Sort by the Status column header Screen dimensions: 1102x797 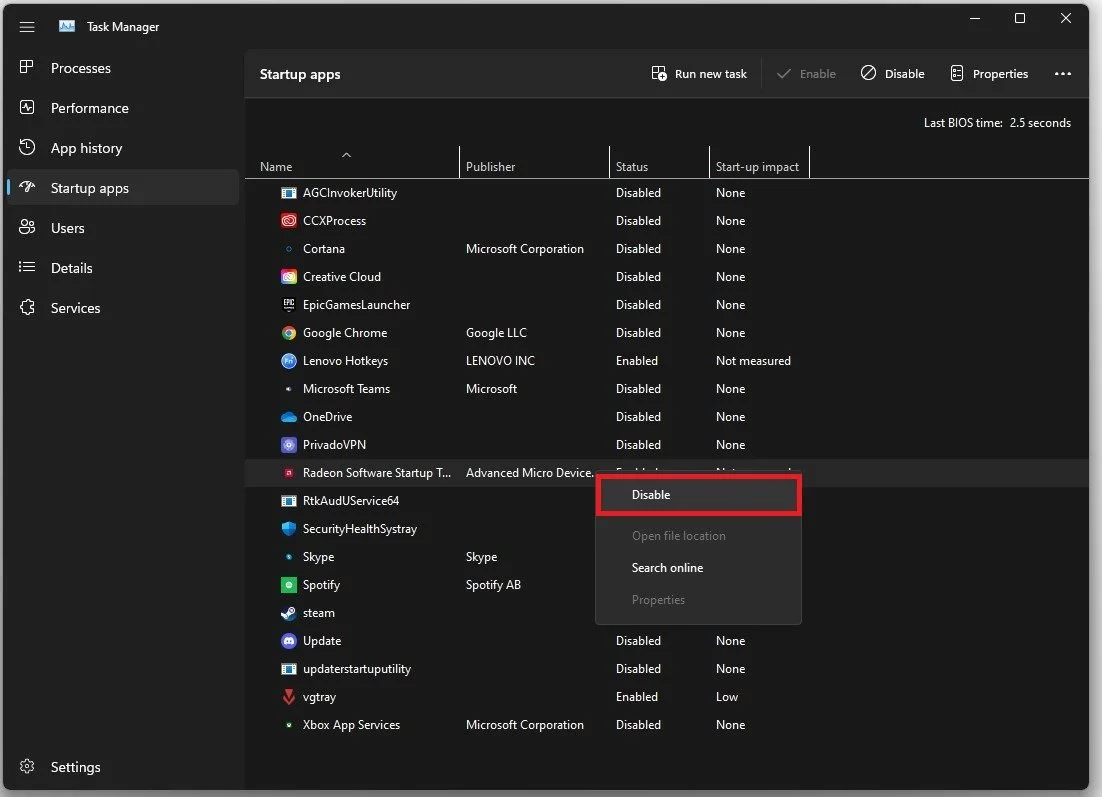click(x=632, y=167)
